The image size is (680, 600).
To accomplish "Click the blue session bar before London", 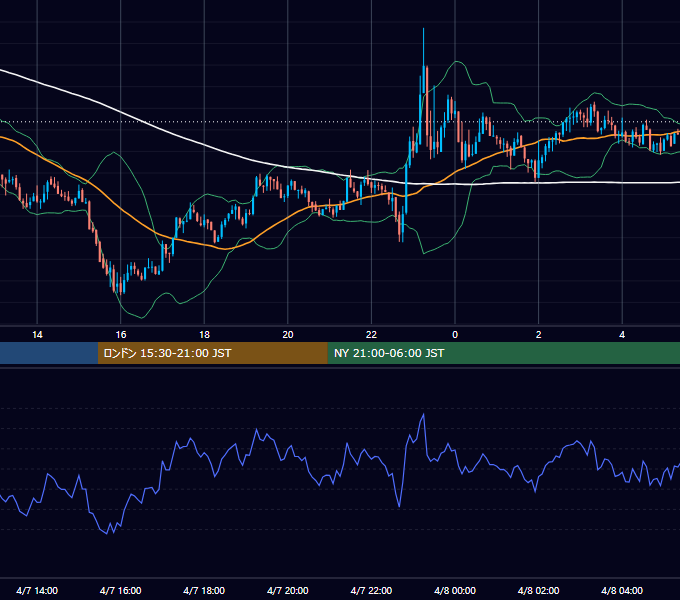I will click(x=49, y=353).
